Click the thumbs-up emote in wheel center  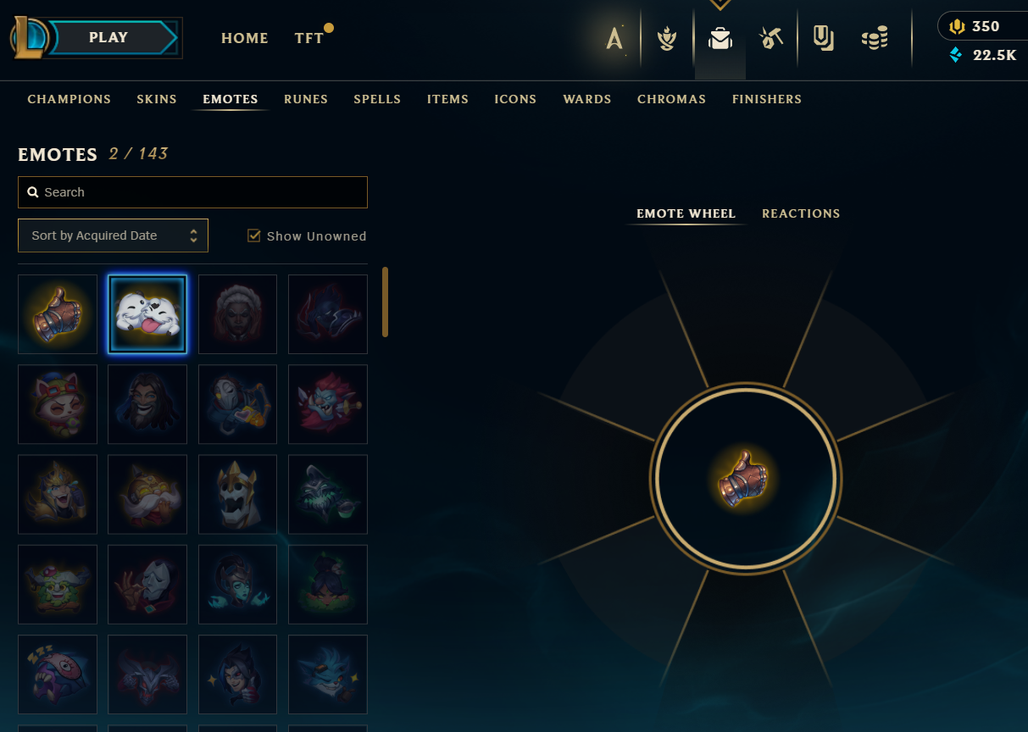[x=744, y=478]
